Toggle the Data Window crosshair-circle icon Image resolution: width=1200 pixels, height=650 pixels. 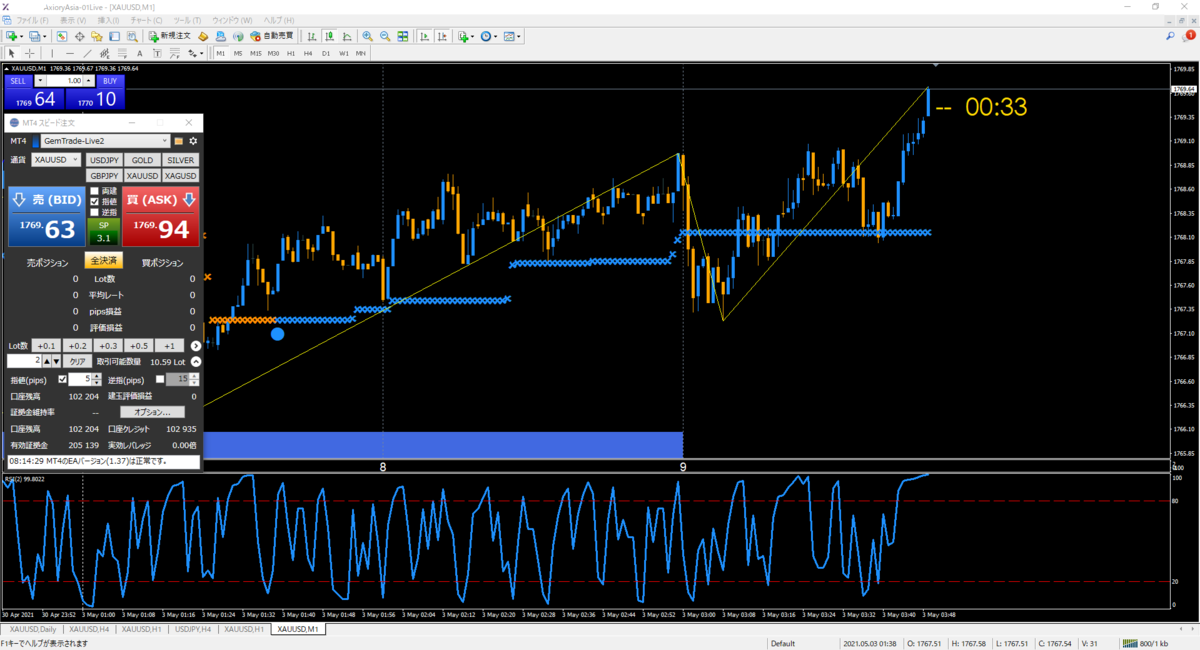click(79, 36)
